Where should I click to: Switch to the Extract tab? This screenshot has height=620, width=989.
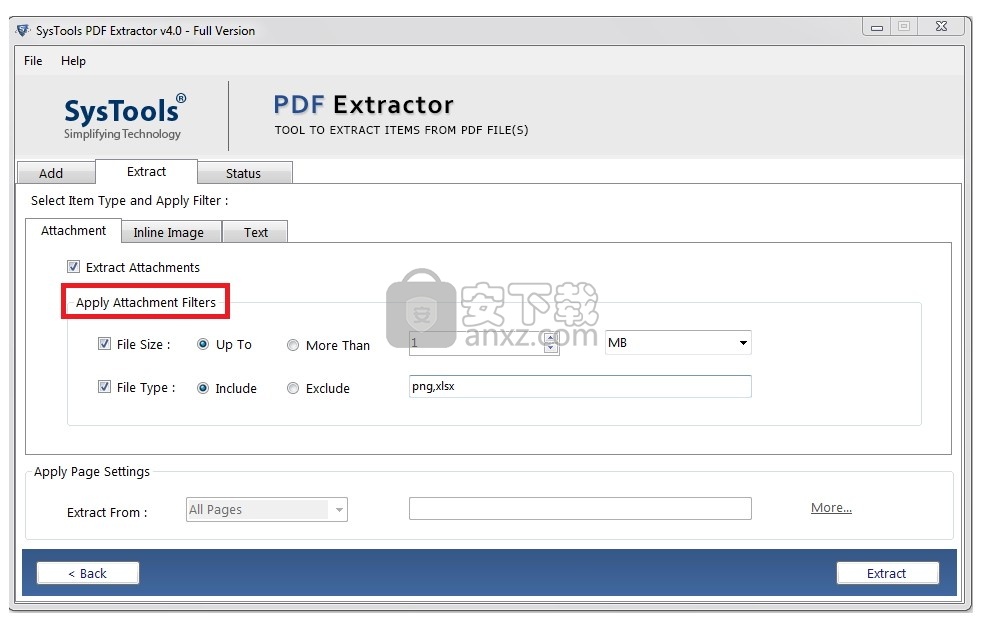(x=146, y=172)
